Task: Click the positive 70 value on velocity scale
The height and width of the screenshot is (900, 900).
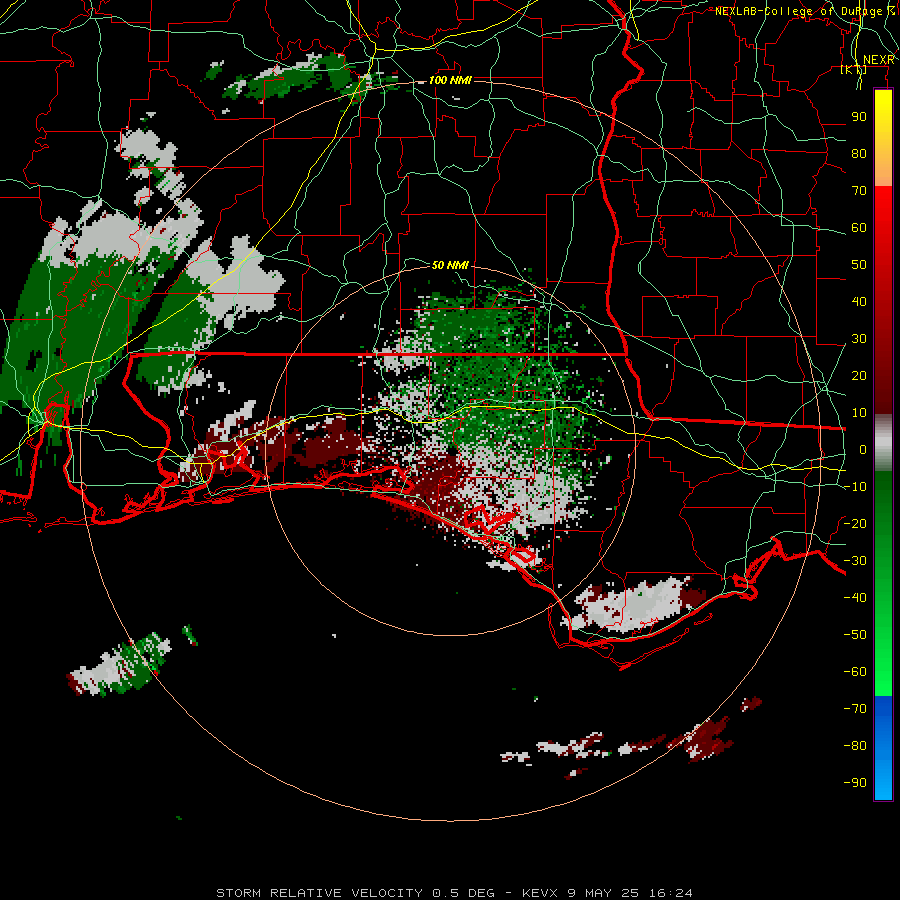Action: coord(859,191)
